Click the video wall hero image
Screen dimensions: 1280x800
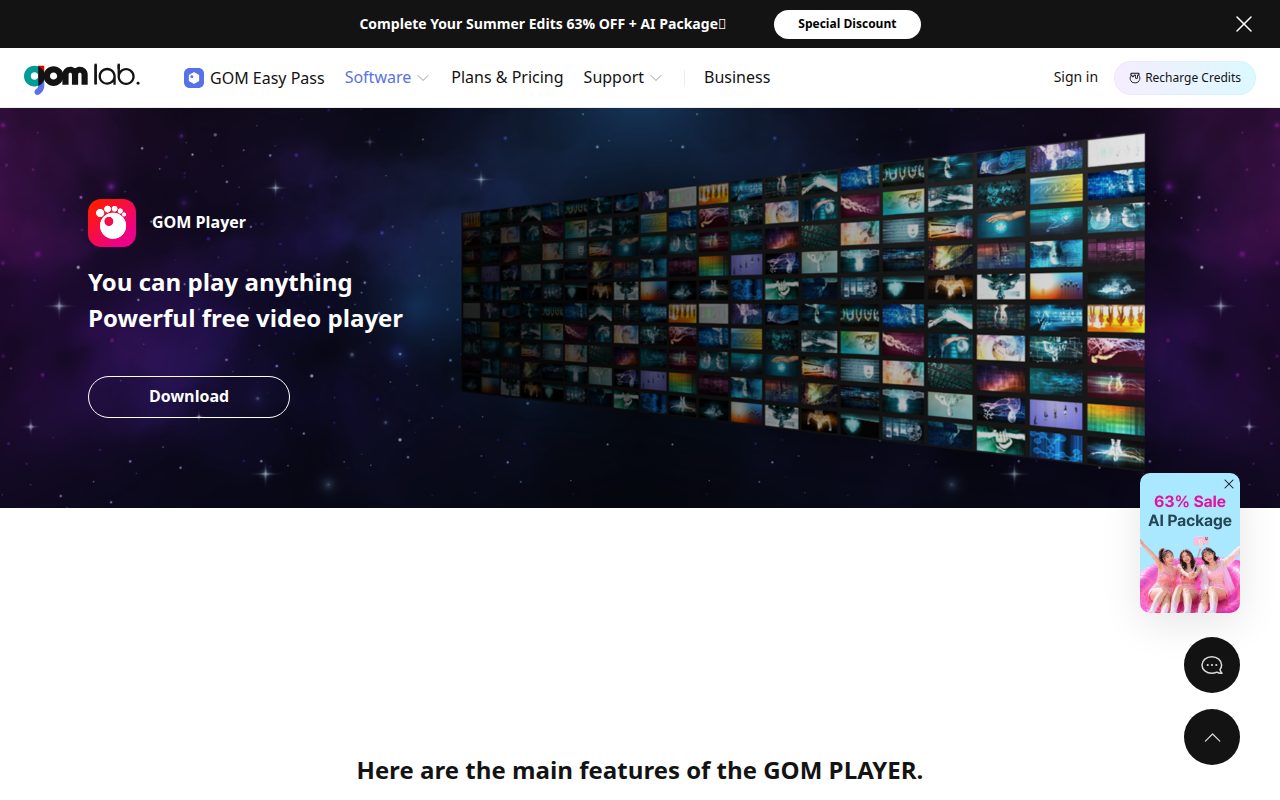803,303
